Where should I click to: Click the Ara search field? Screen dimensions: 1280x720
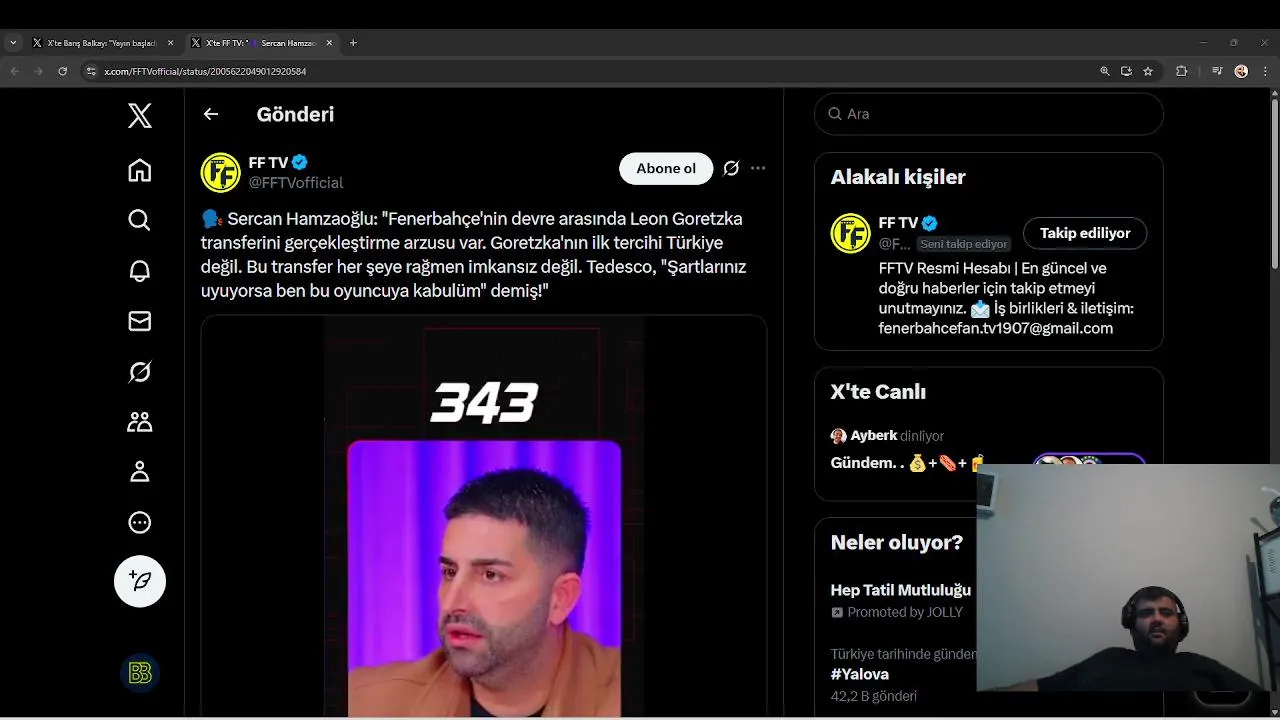989,114
